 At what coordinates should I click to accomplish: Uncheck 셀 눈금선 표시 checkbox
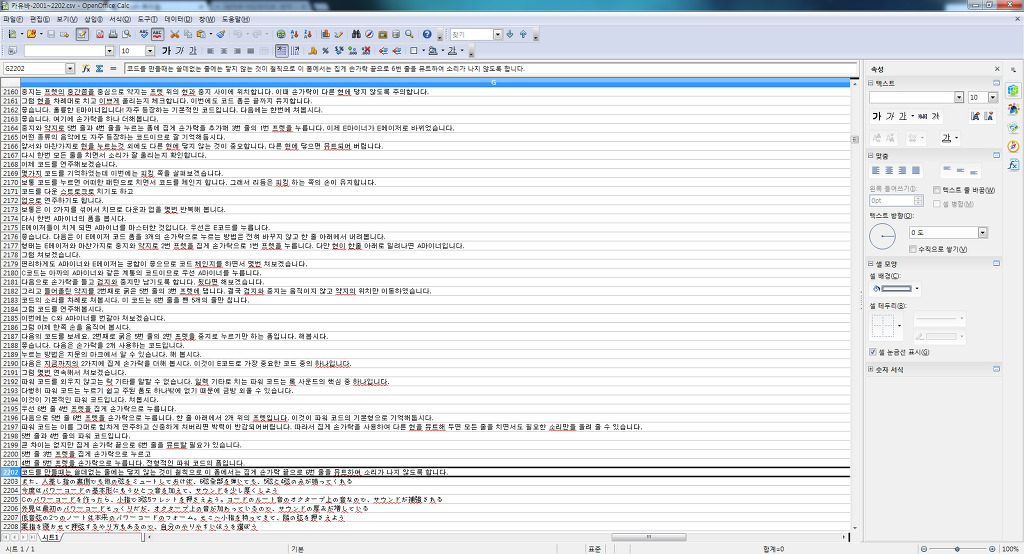point(873,352)
